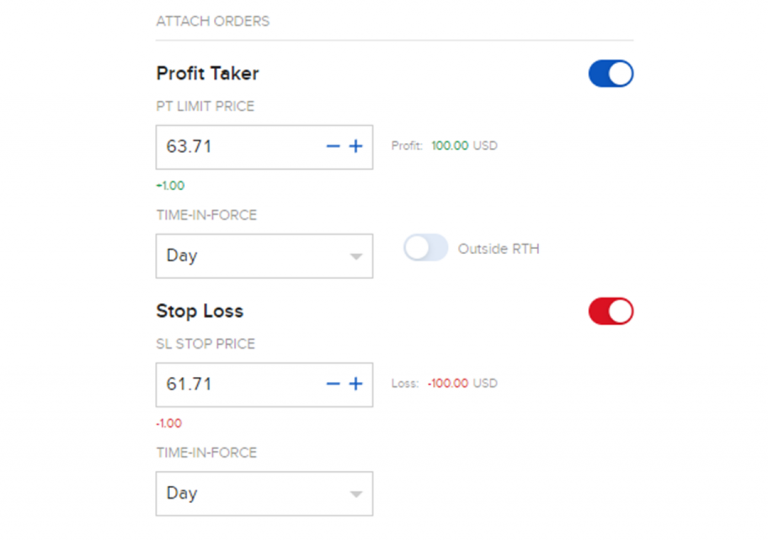The width and height of the screenshot is (768, 540).
Task: Click the green offset below PT price
Action: pyautogui.click(x=170, y=186)
